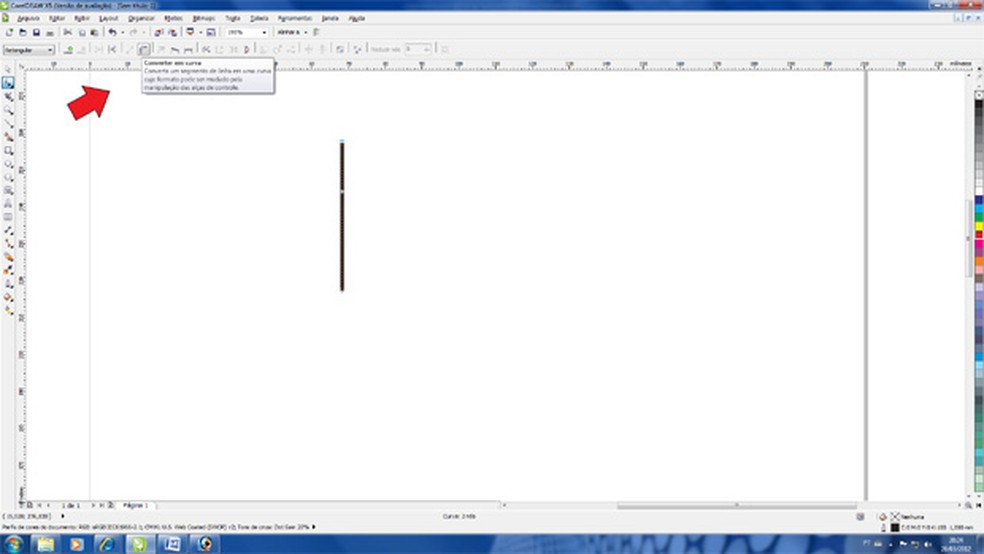The height and width of the screenshot is (554, 984).
Task: Select the Polygon tool
Action: click(8, 177)
